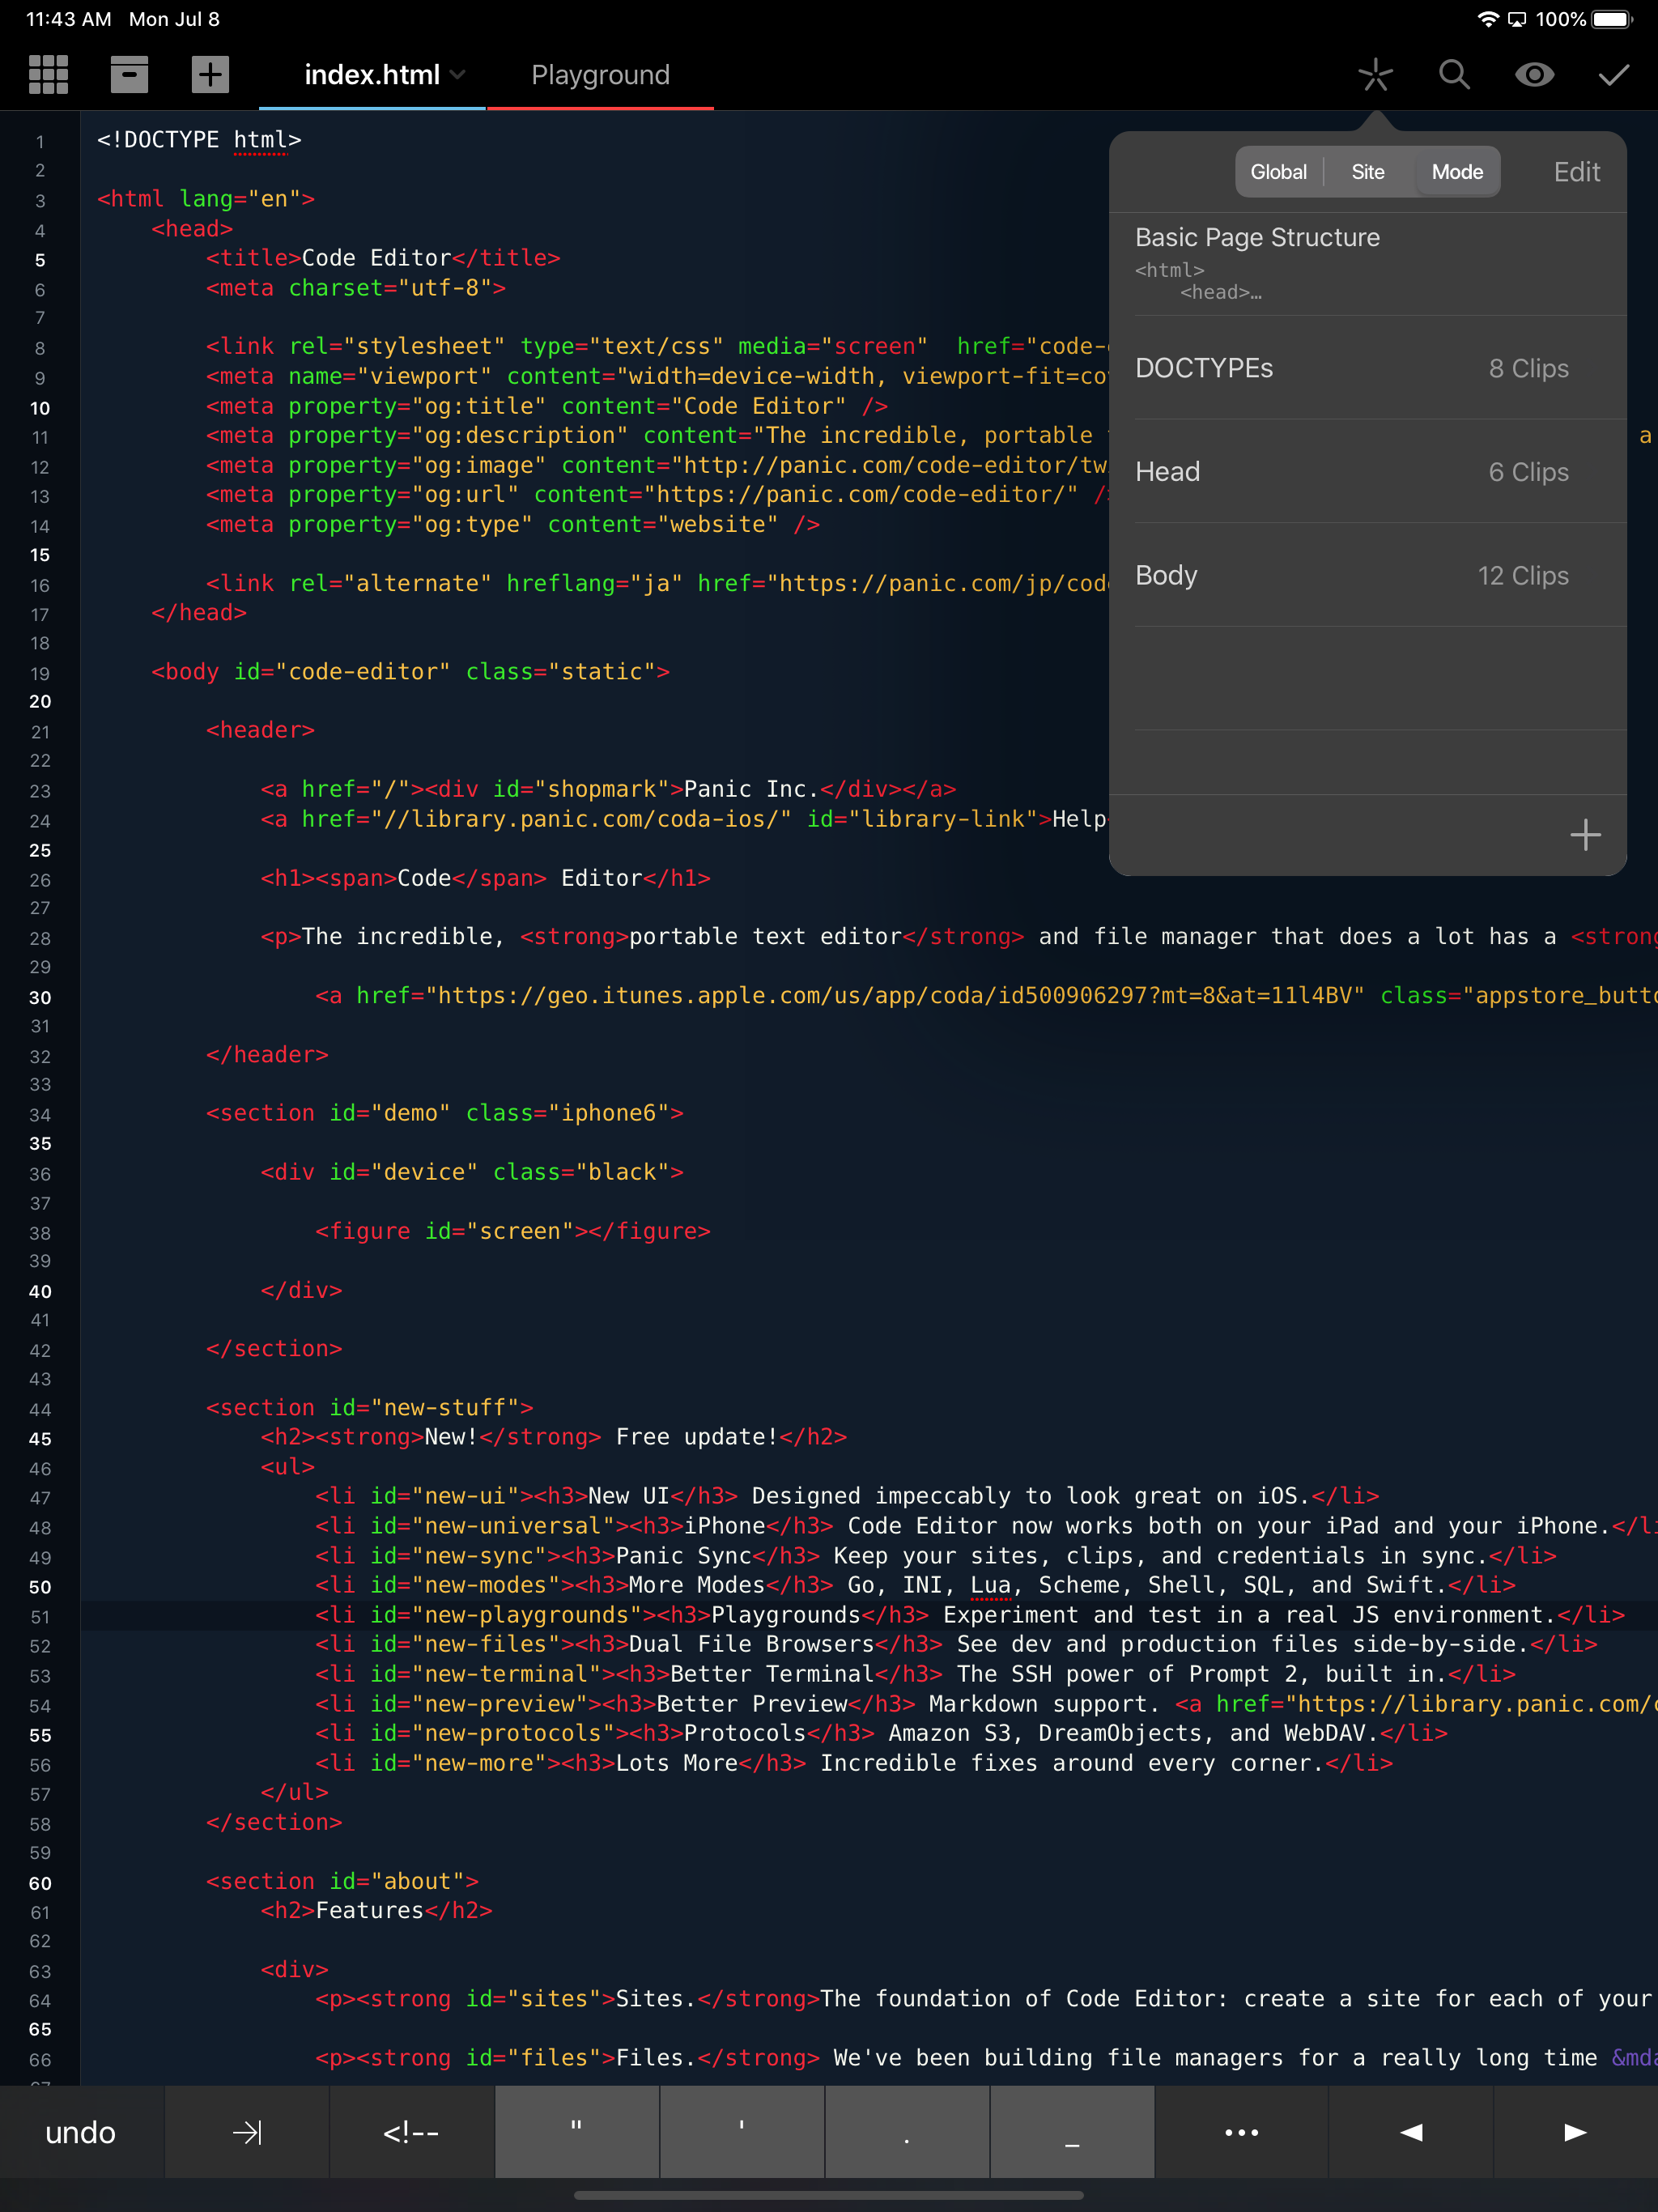Open the panel sidebar icon next to sites

point(128,74)
